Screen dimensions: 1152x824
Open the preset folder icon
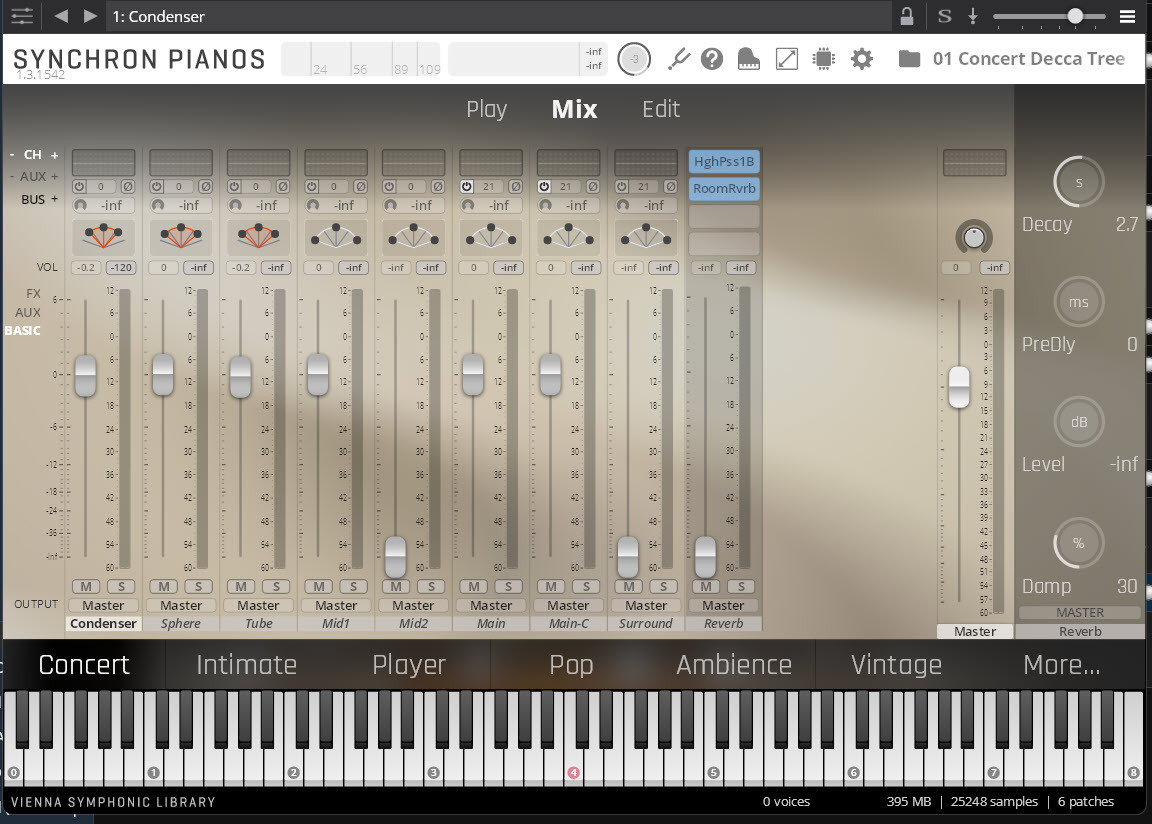point(909,59)
